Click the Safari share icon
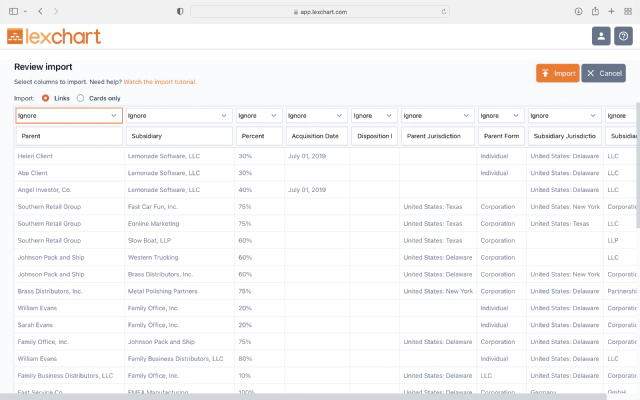Screen dimensions: 640x400 click(x=595, y=11)
